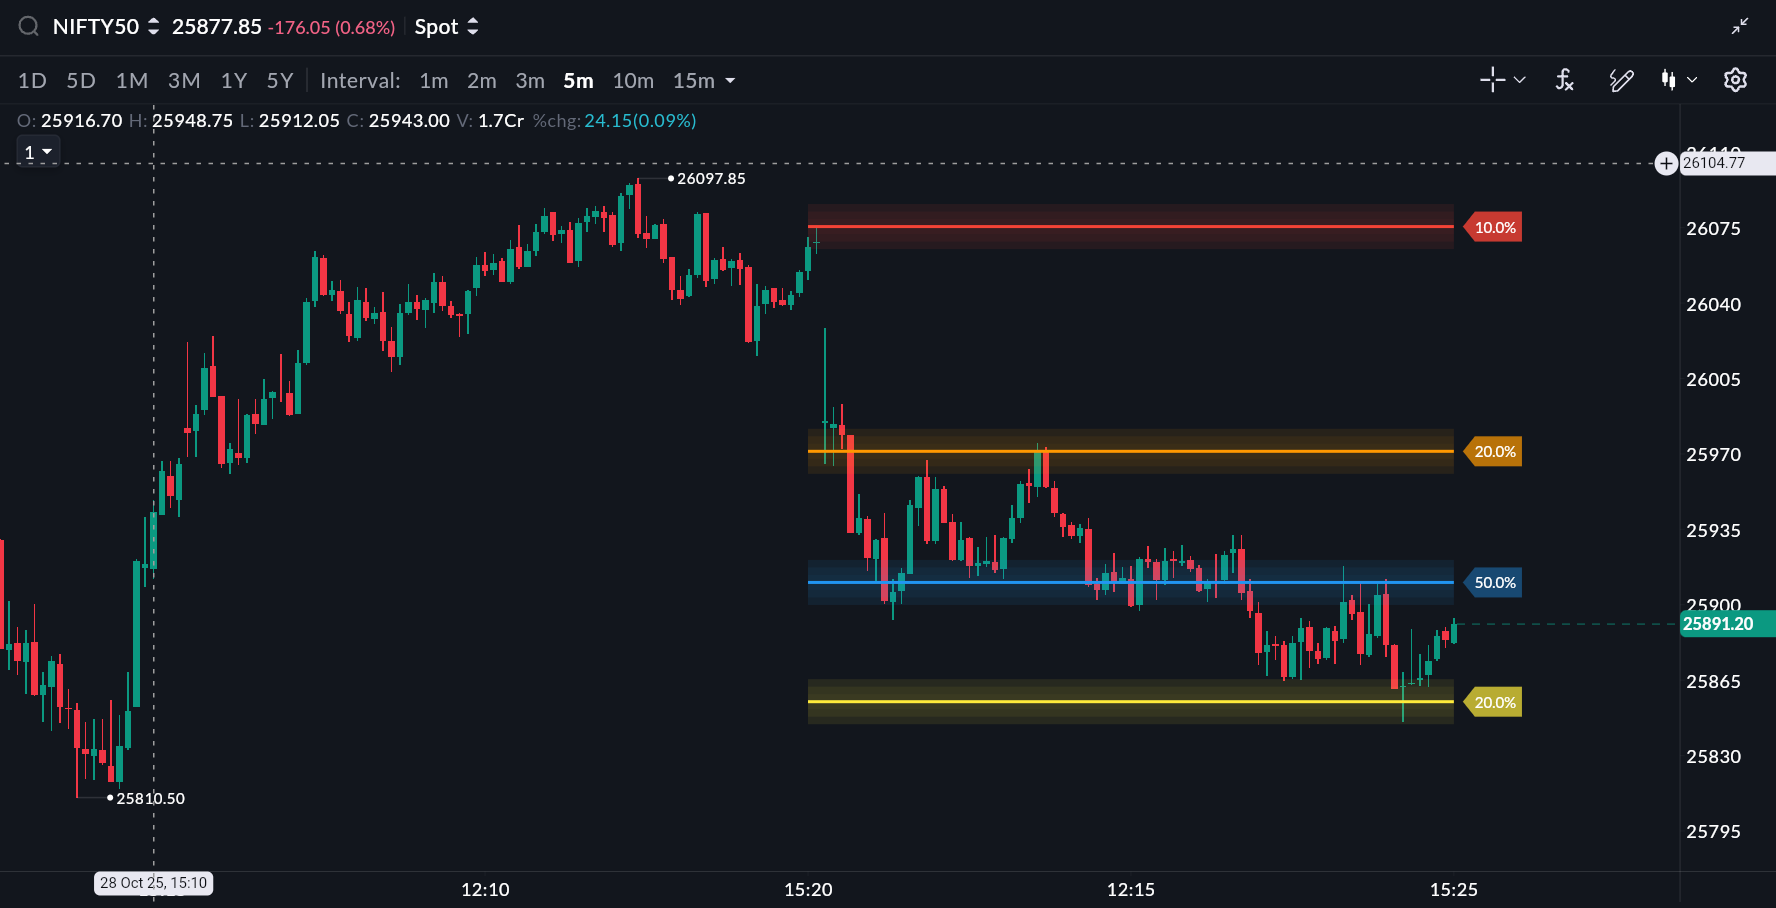Open the indicators fx menu
The width and height of the screenshot is (1776, 908).
point(1565,80)
